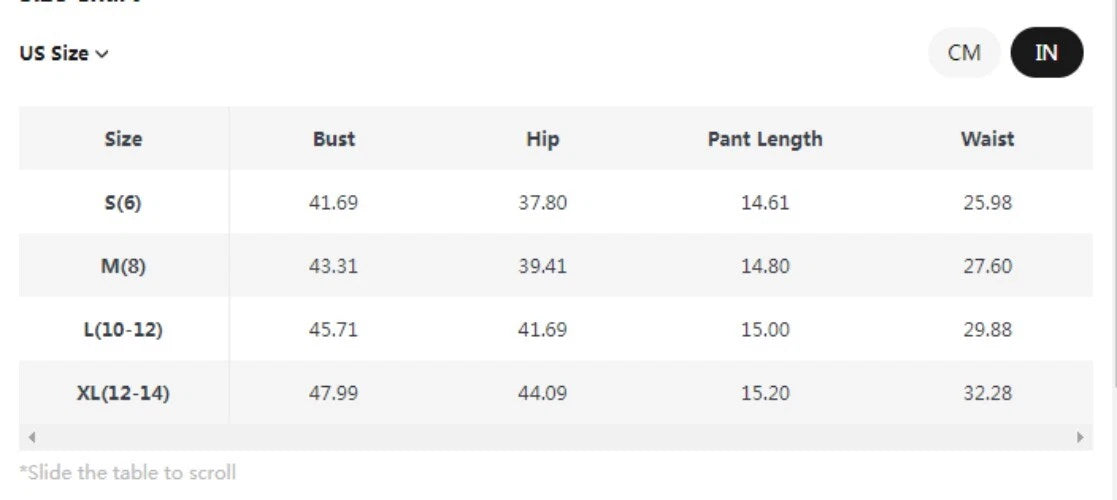Click the 15.00 pant length cell
This screenshot has width=1117, height=500.
[x=765, y=330]
